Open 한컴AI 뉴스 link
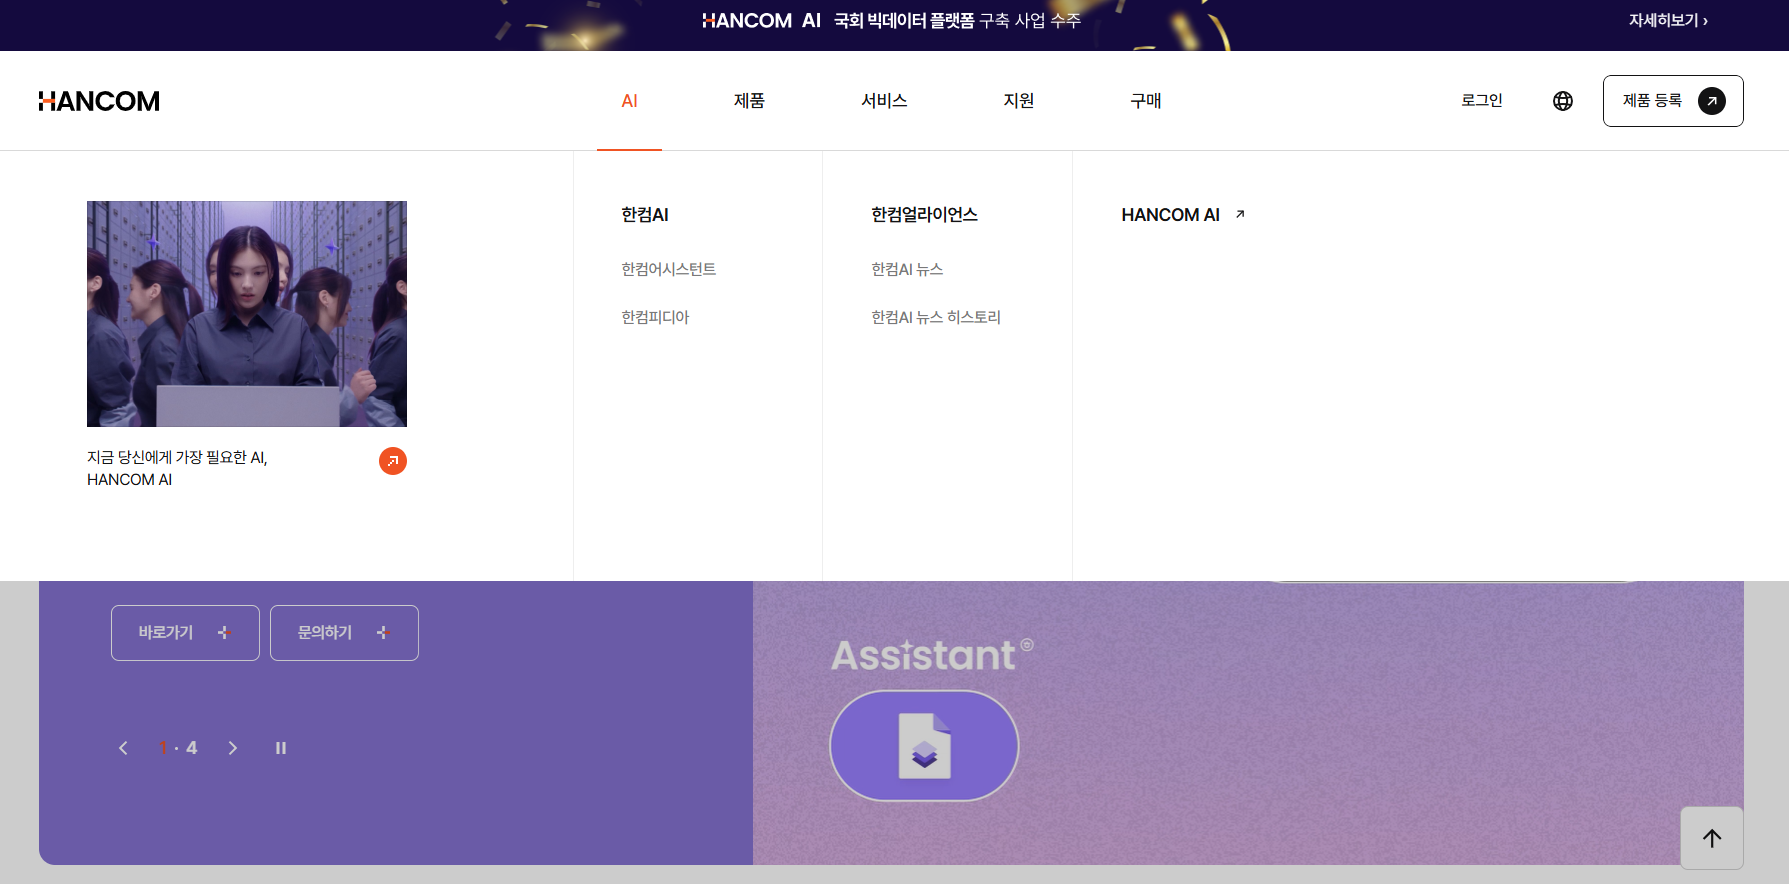This screenshot has height=884, width=1789. point(907,269)
